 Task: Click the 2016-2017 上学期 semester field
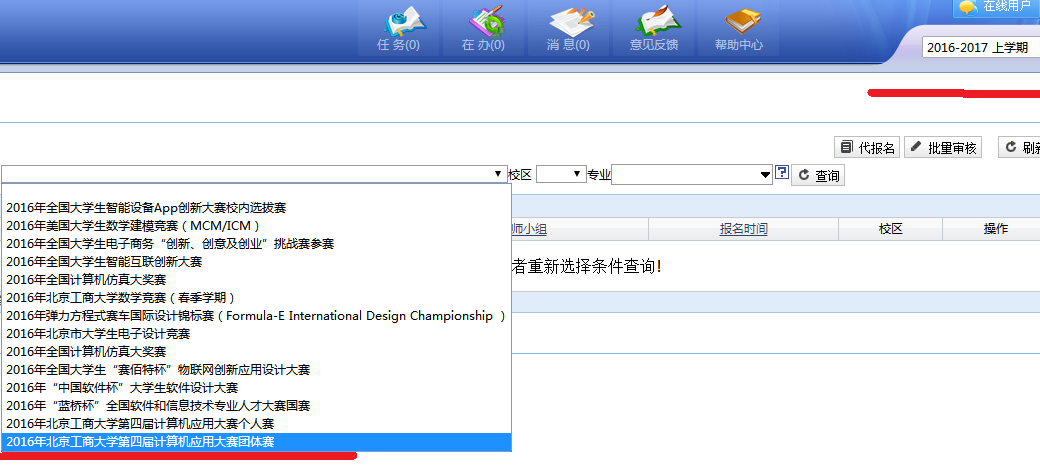click(980, 47)
